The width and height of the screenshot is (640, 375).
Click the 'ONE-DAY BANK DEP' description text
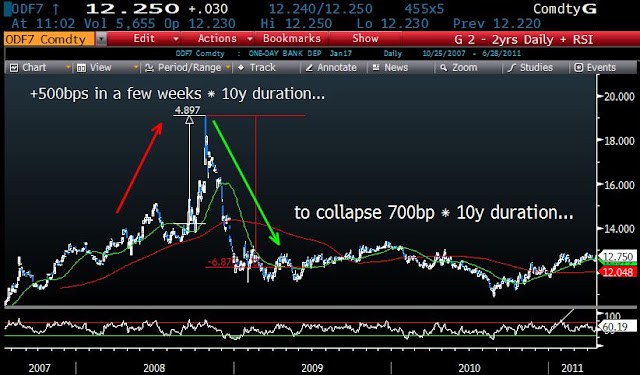coord(284,53)
